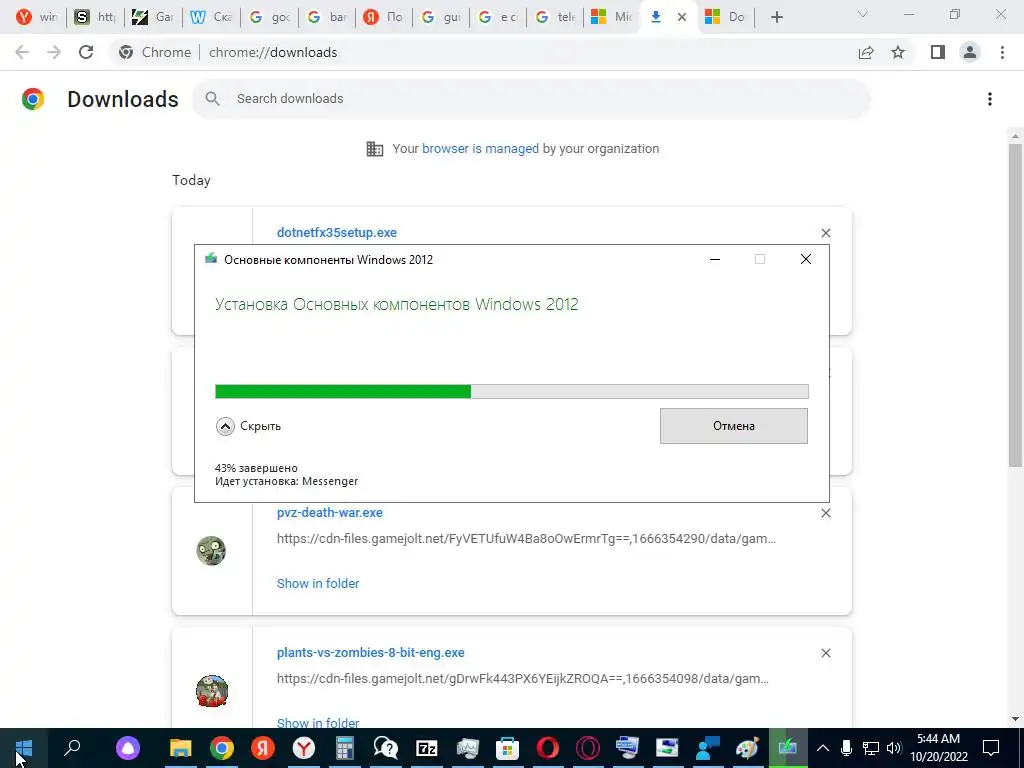This screenshot has width=1024, height=768.
Task: Show pvz-death-war.exe in folder
Action: click(318, 583)
